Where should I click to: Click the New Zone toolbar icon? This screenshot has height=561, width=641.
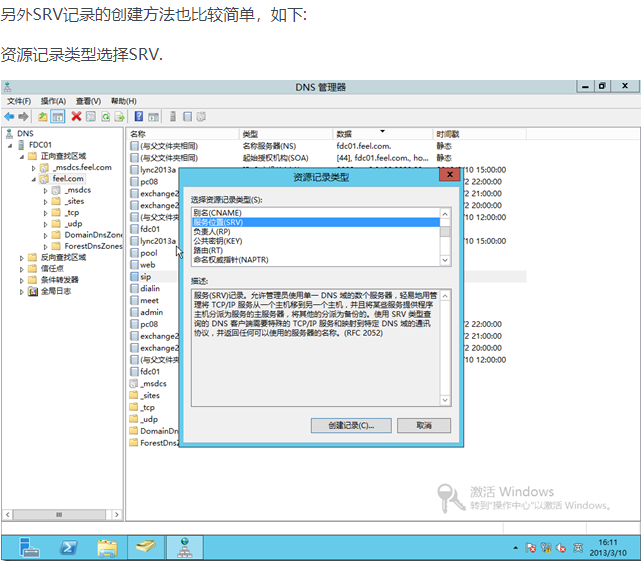click(x=187, y=117)
